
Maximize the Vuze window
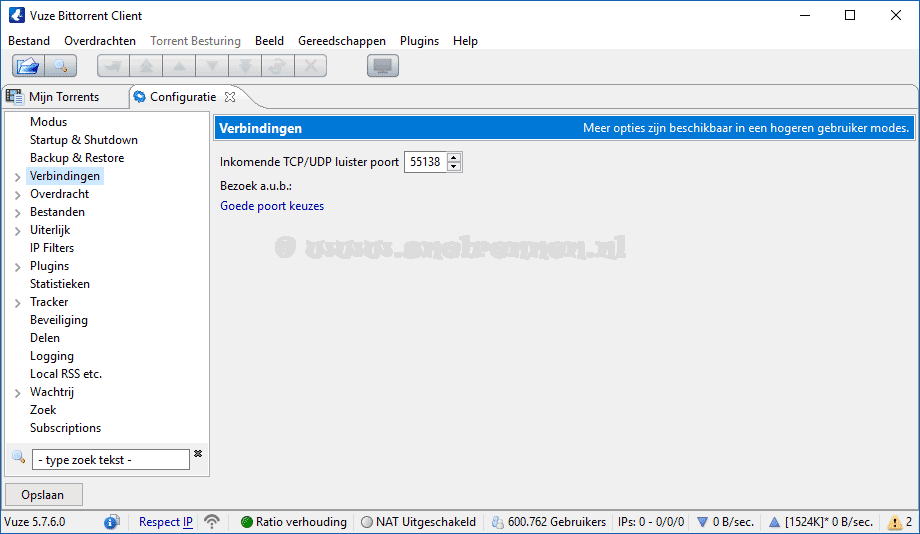pos(850,15)
